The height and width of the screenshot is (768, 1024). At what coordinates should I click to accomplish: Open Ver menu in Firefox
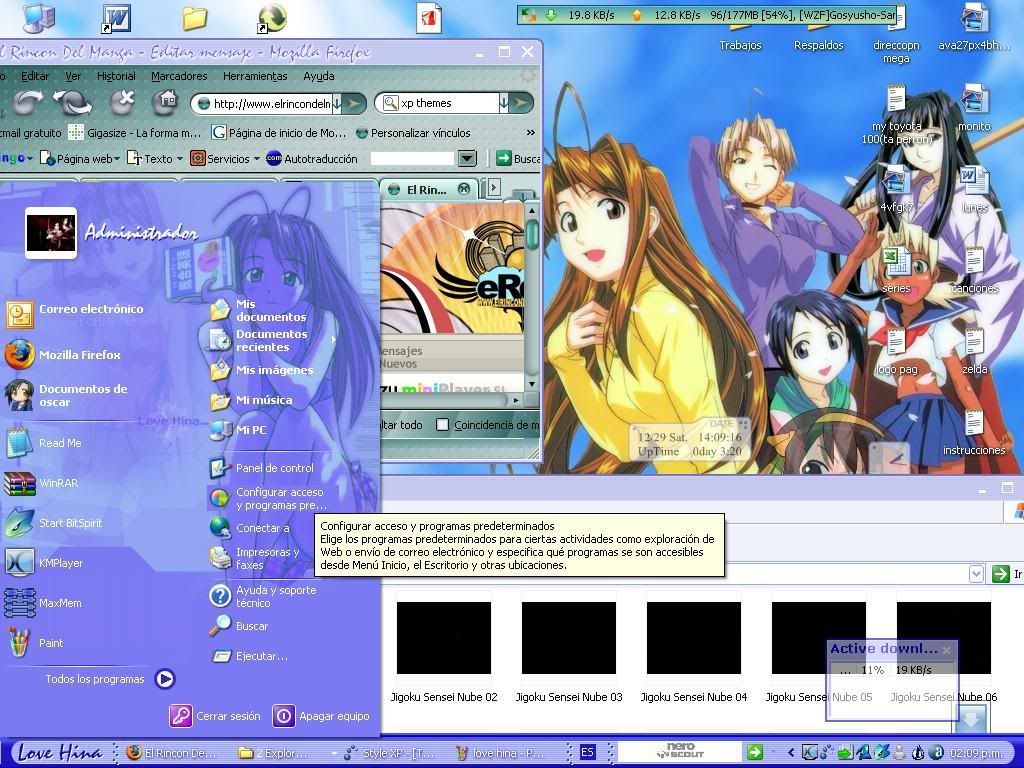point(73,76)
